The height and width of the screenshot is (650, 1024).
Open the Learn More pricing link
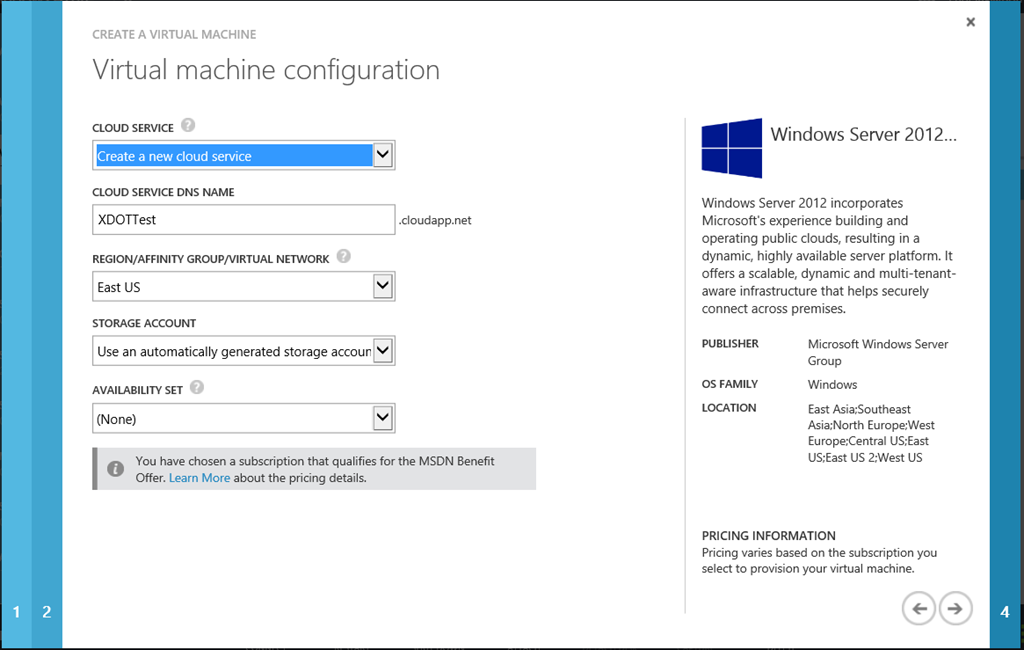[199, 478]
